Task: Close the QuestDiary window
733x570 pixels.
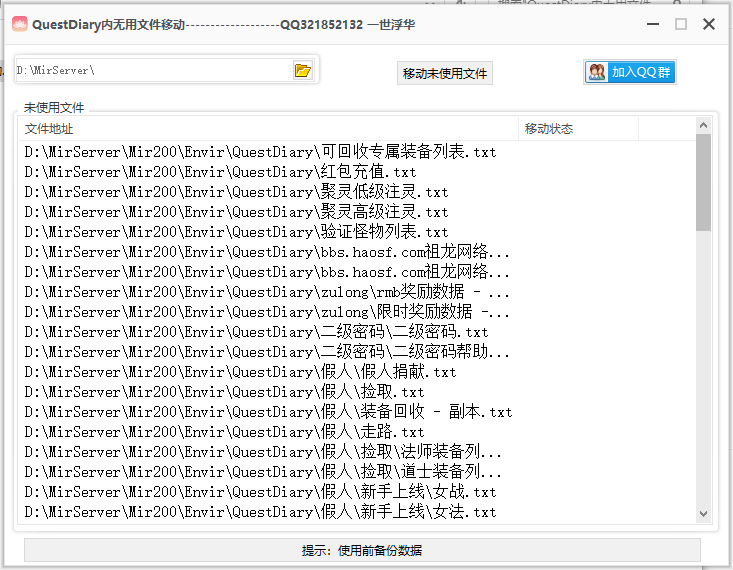Action: (709, 24)
